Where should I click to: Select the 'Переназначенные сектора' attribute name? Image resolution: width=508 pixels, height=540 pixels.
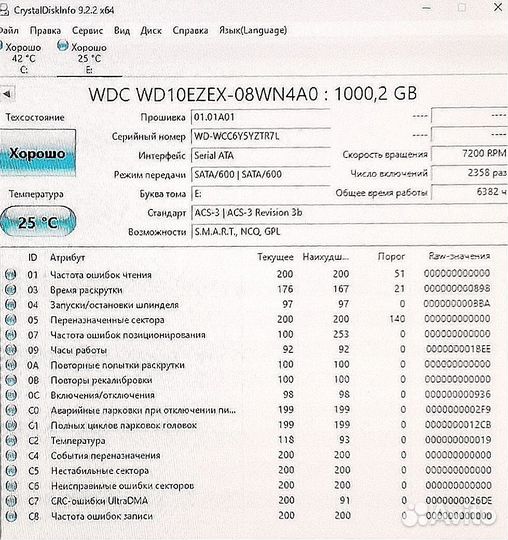click(107, 320)
